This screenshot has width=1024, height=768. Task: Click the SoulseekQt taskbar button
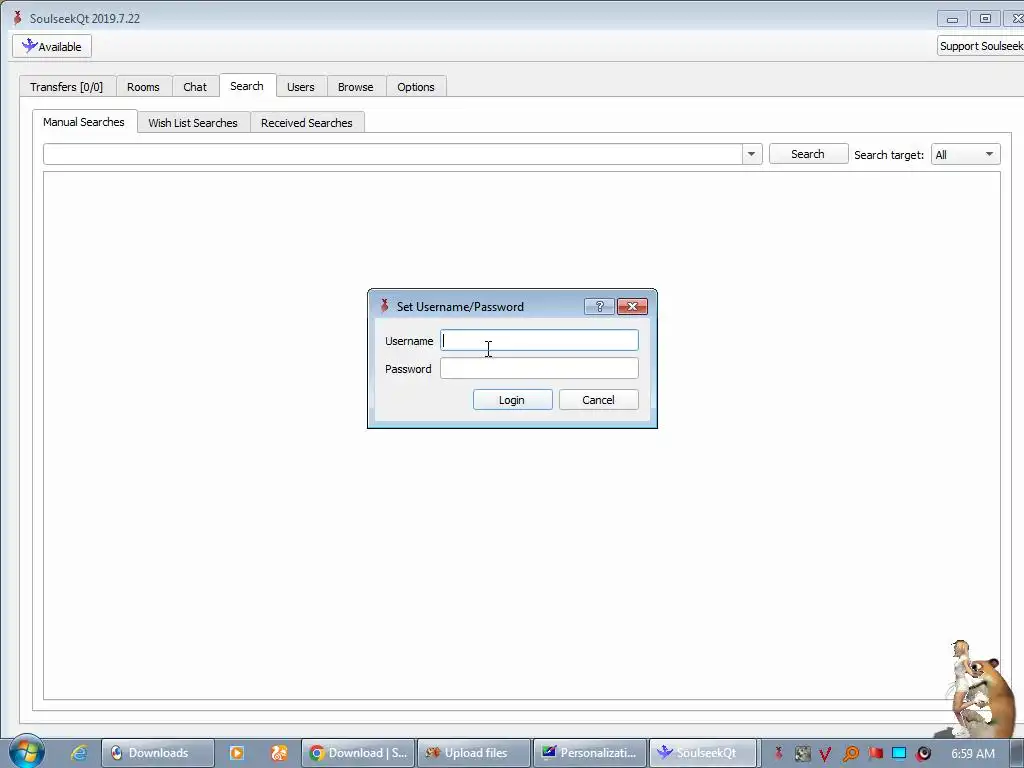tap(703, 753)
